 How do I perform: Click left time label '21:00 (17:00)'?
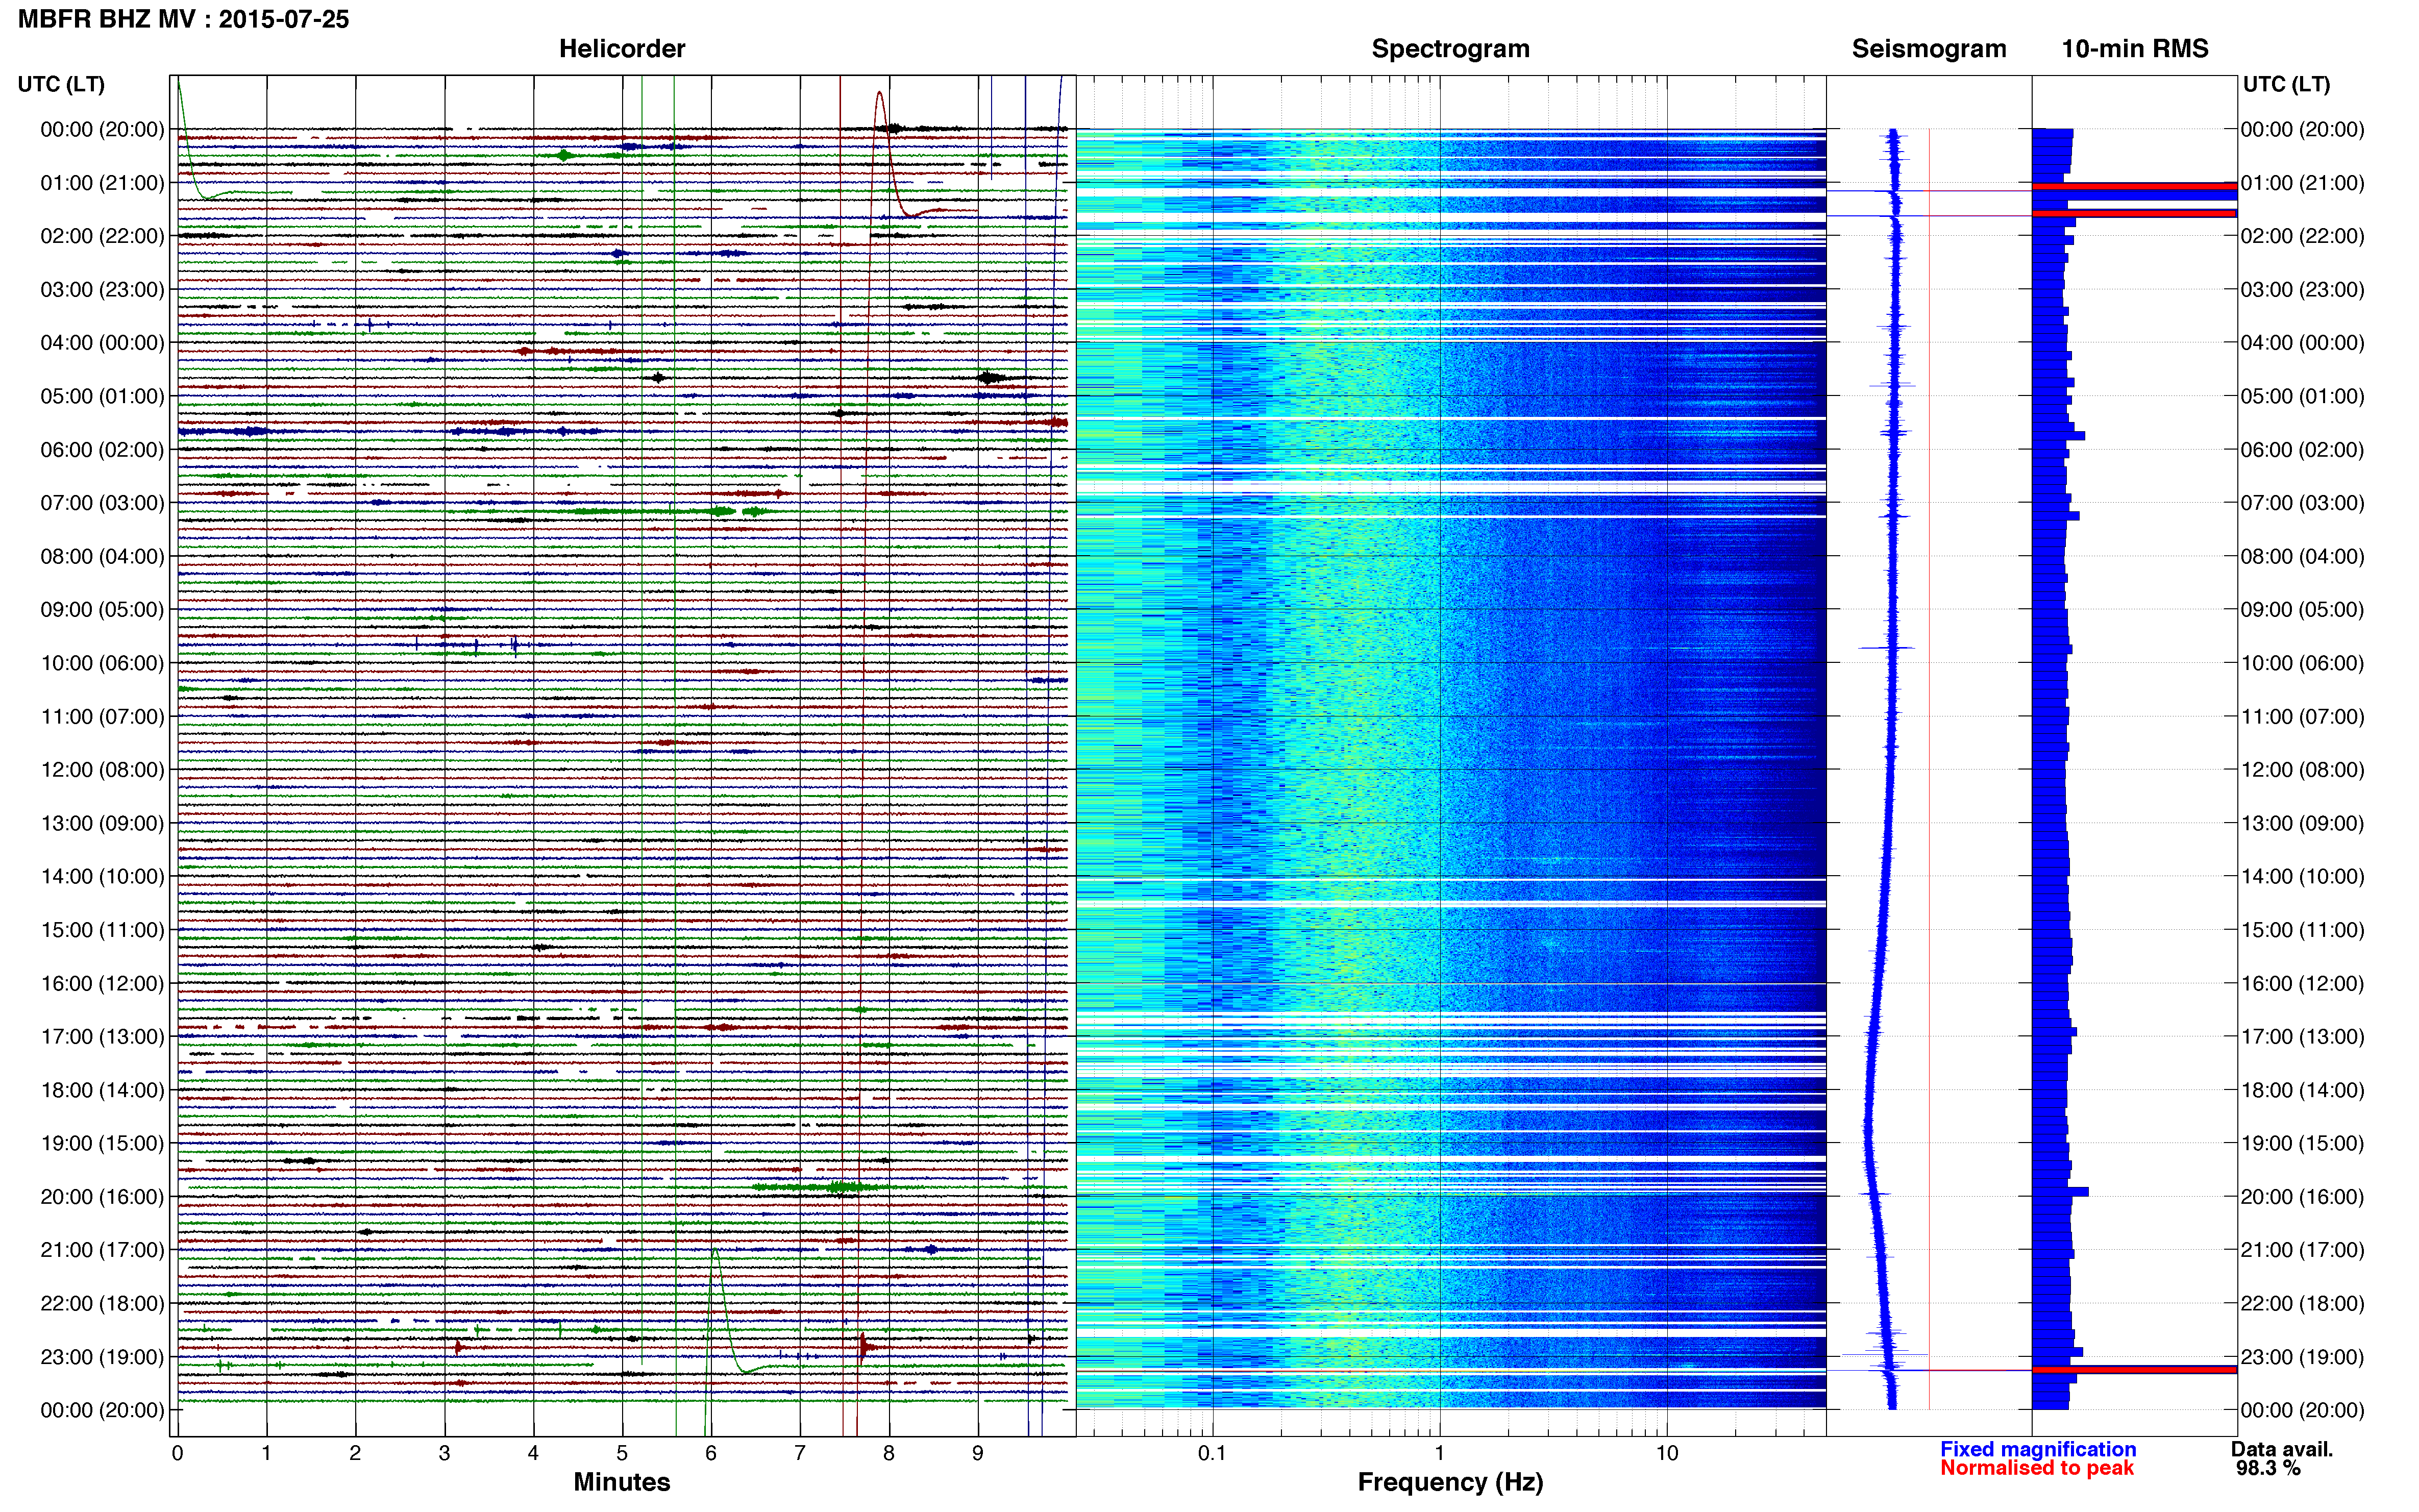tap(102, 1250)
